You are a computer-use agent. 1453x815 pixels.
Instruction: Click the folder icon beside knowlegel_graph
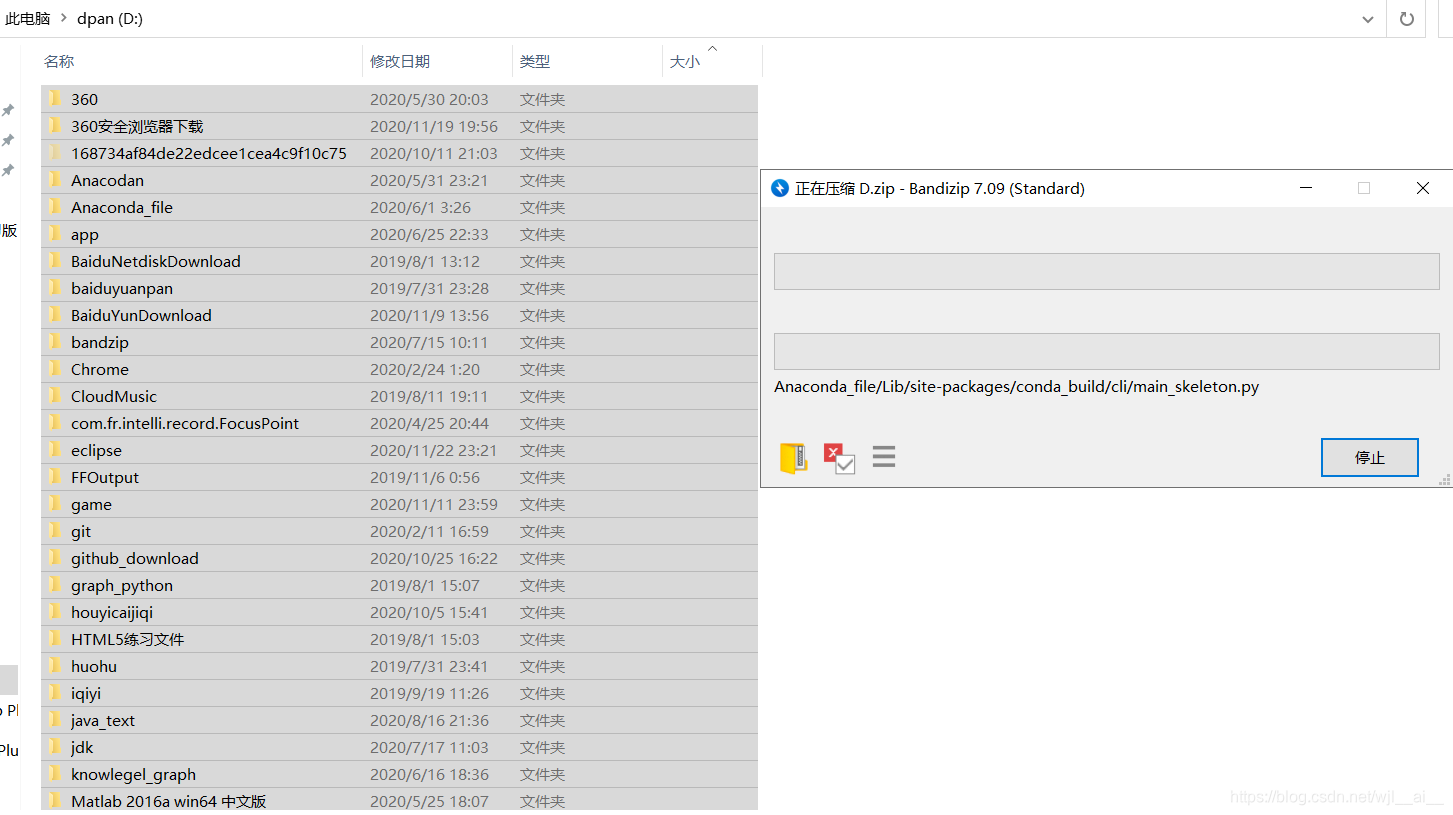(55, 774)
